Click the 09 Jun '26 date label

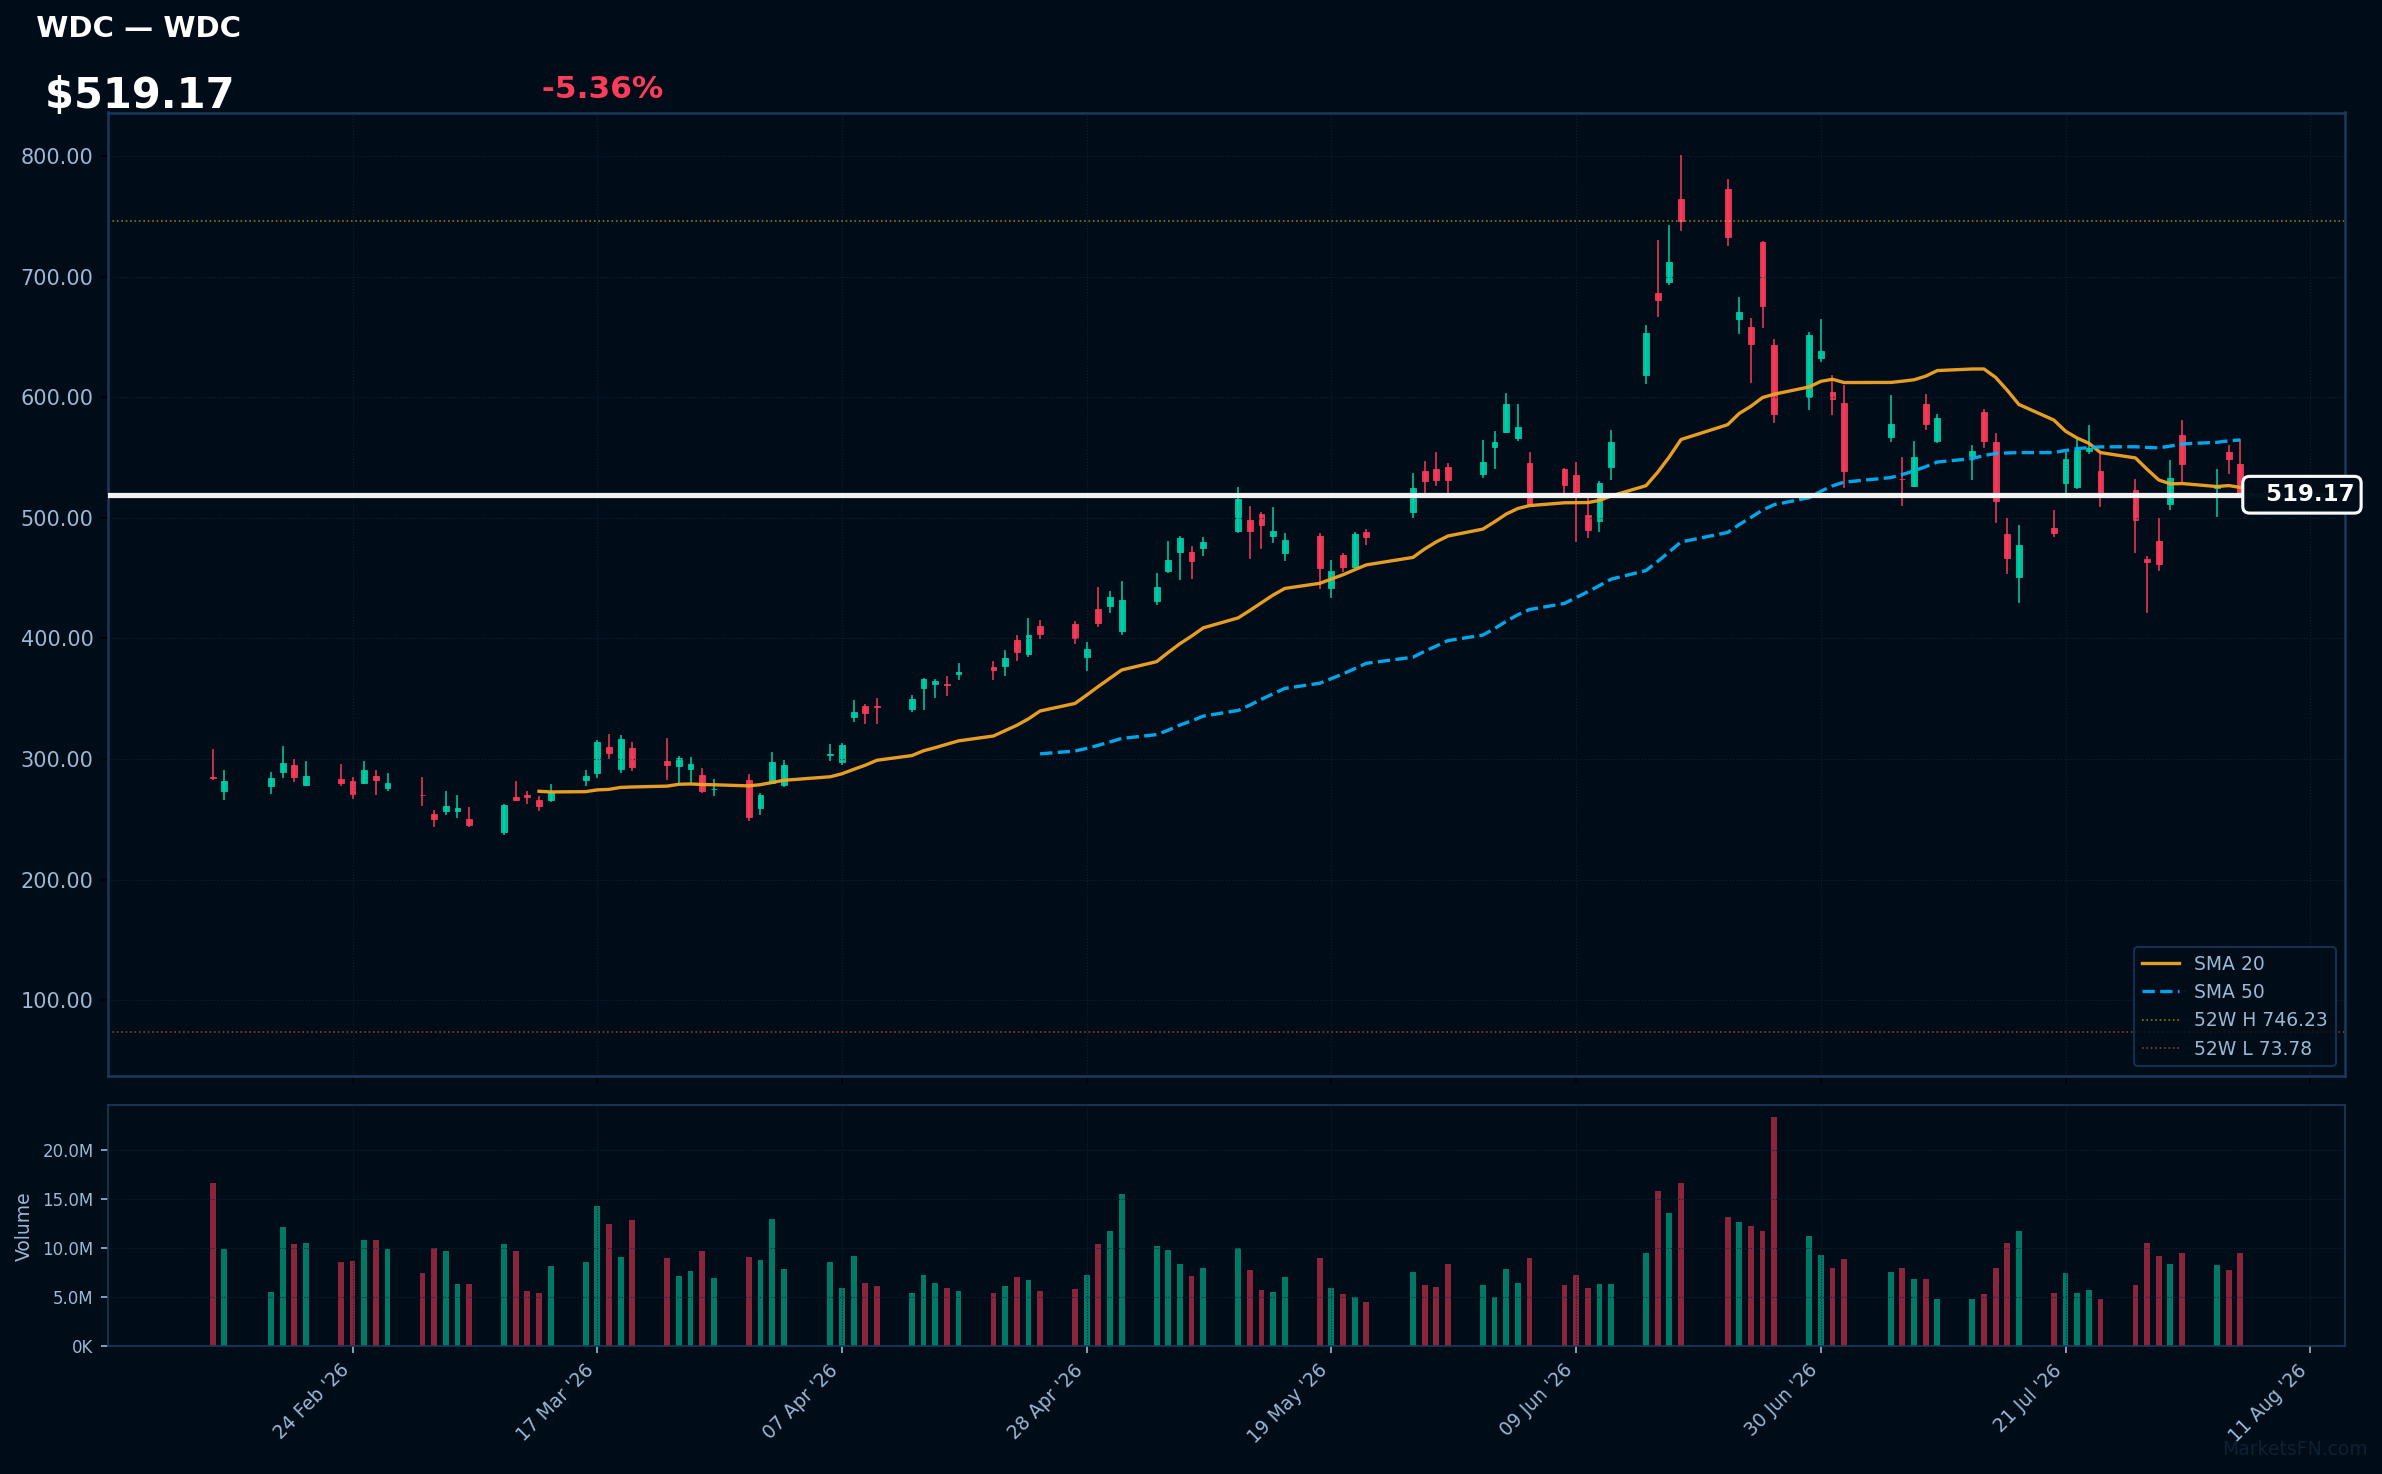[x=1536, y=1401]
